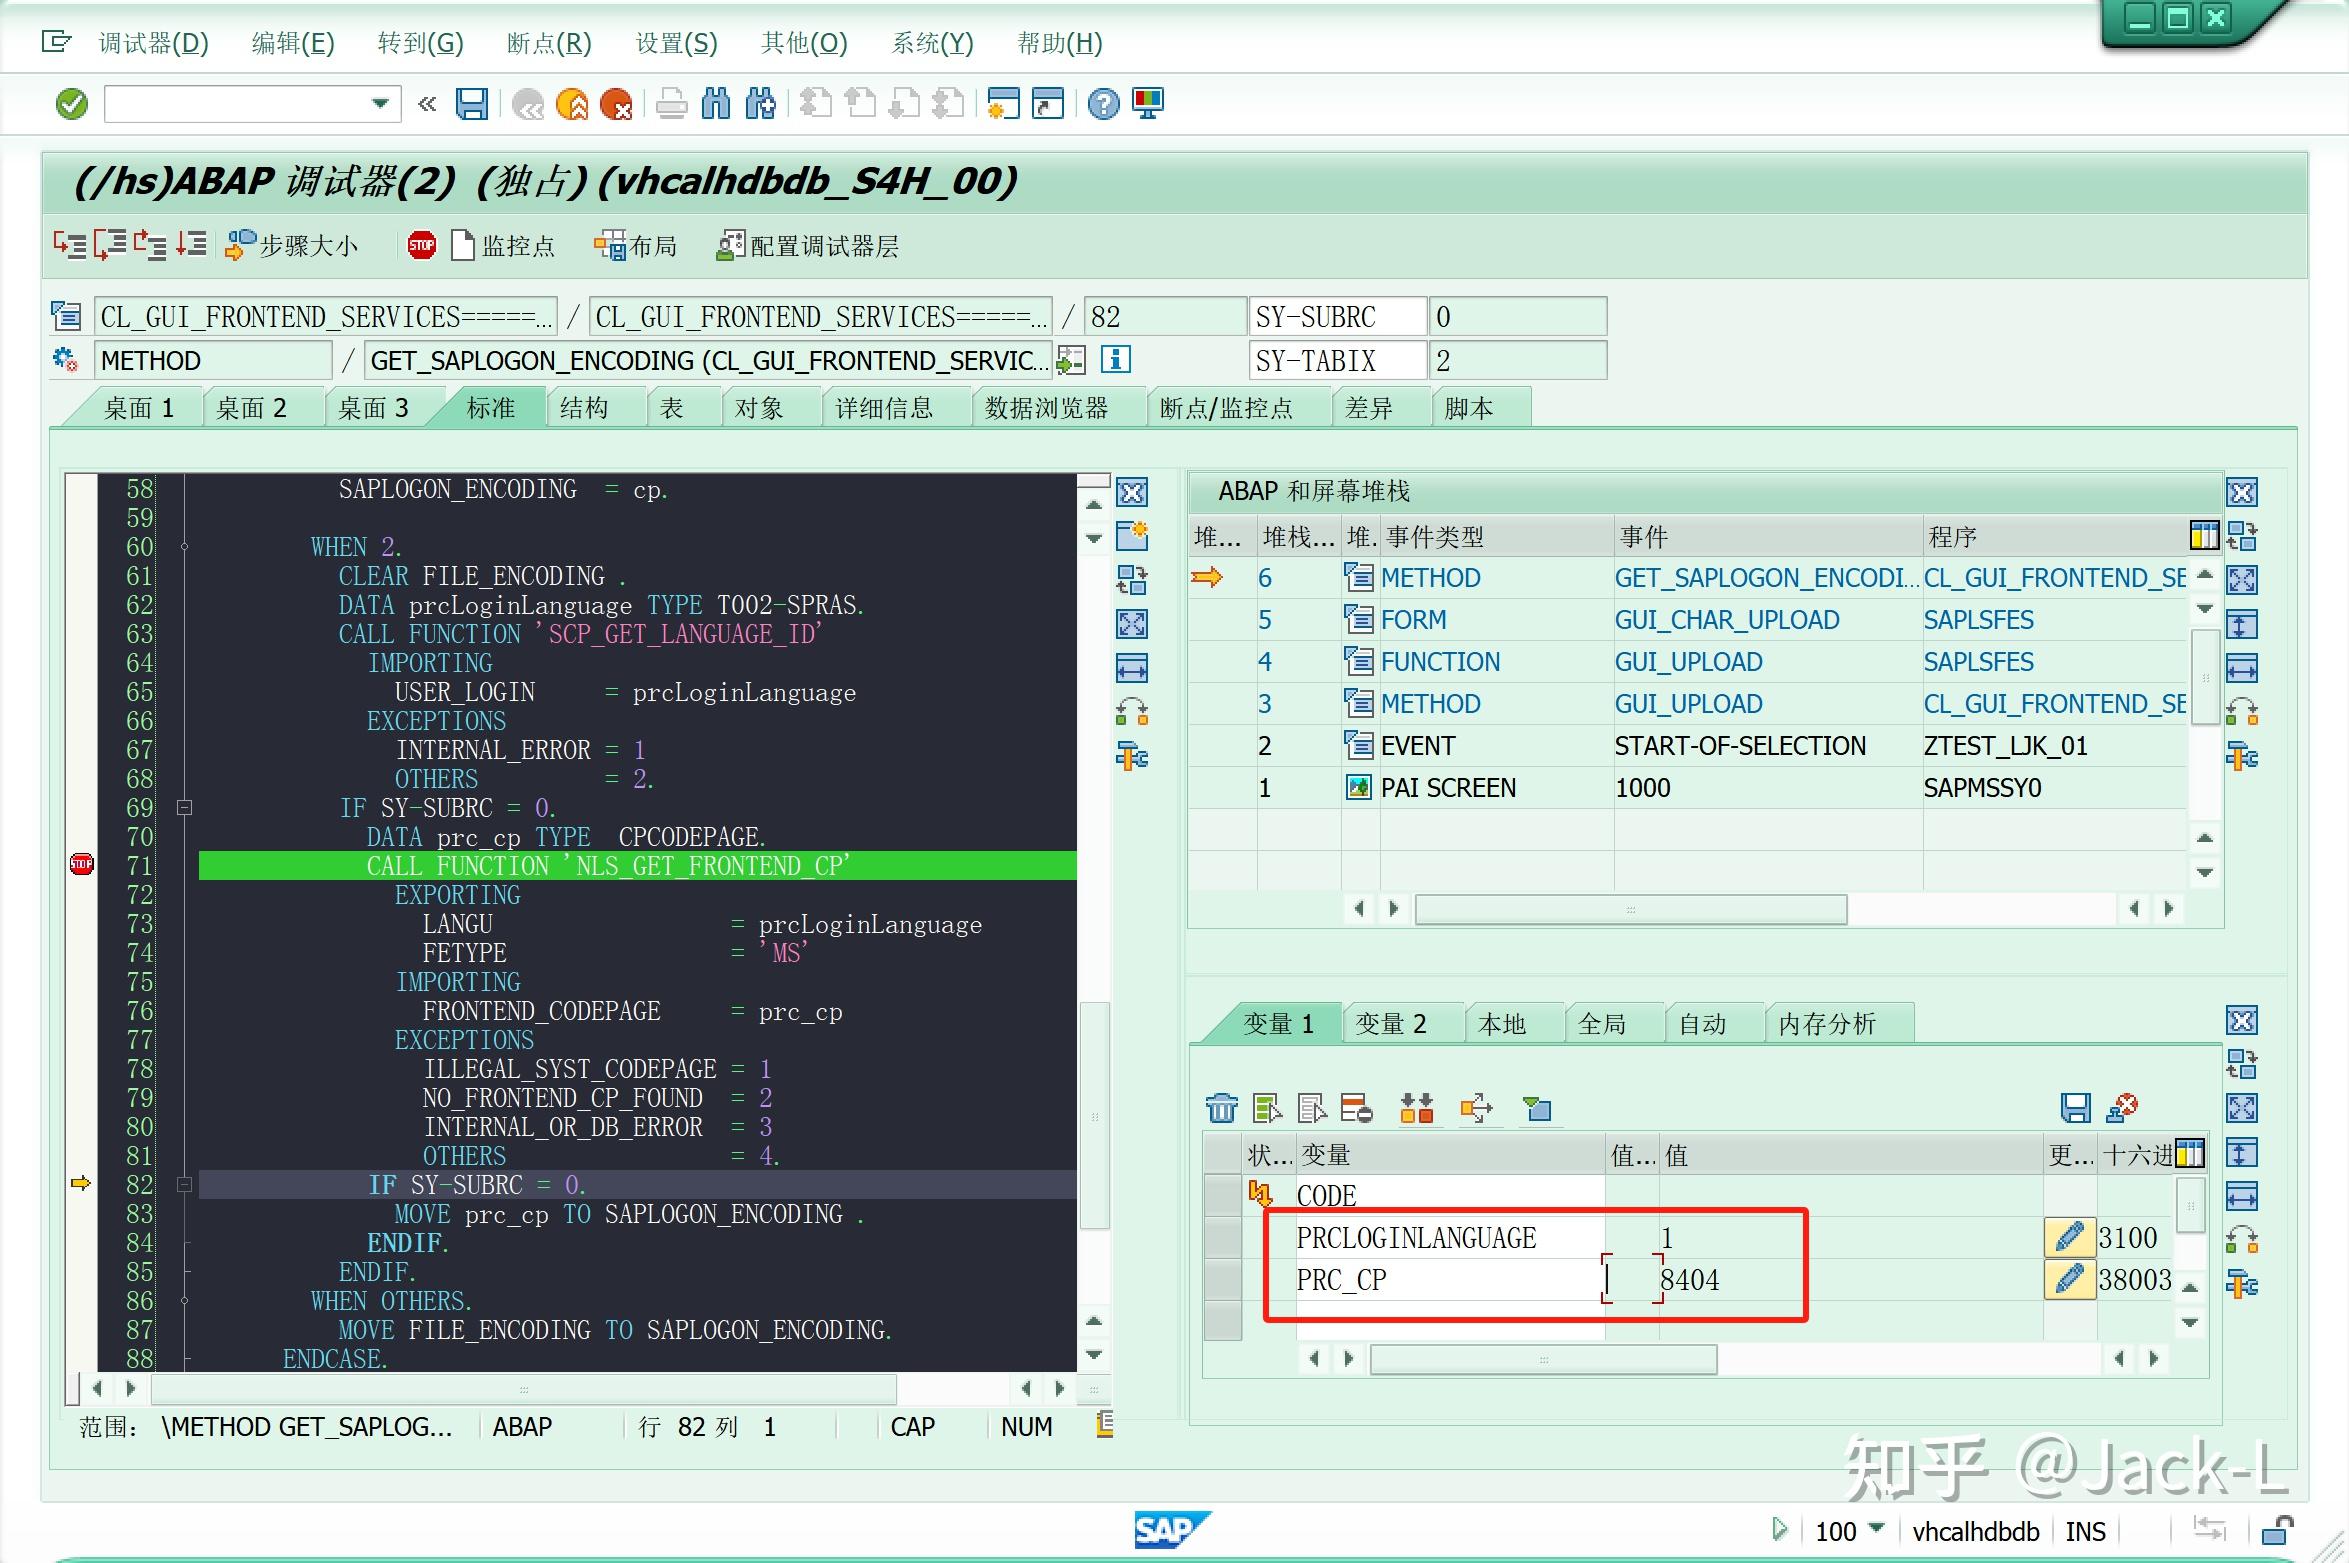Click the 配置调试器层 button
The width and height of the screenshot is (2349, 1563).
tap(808, 246)
